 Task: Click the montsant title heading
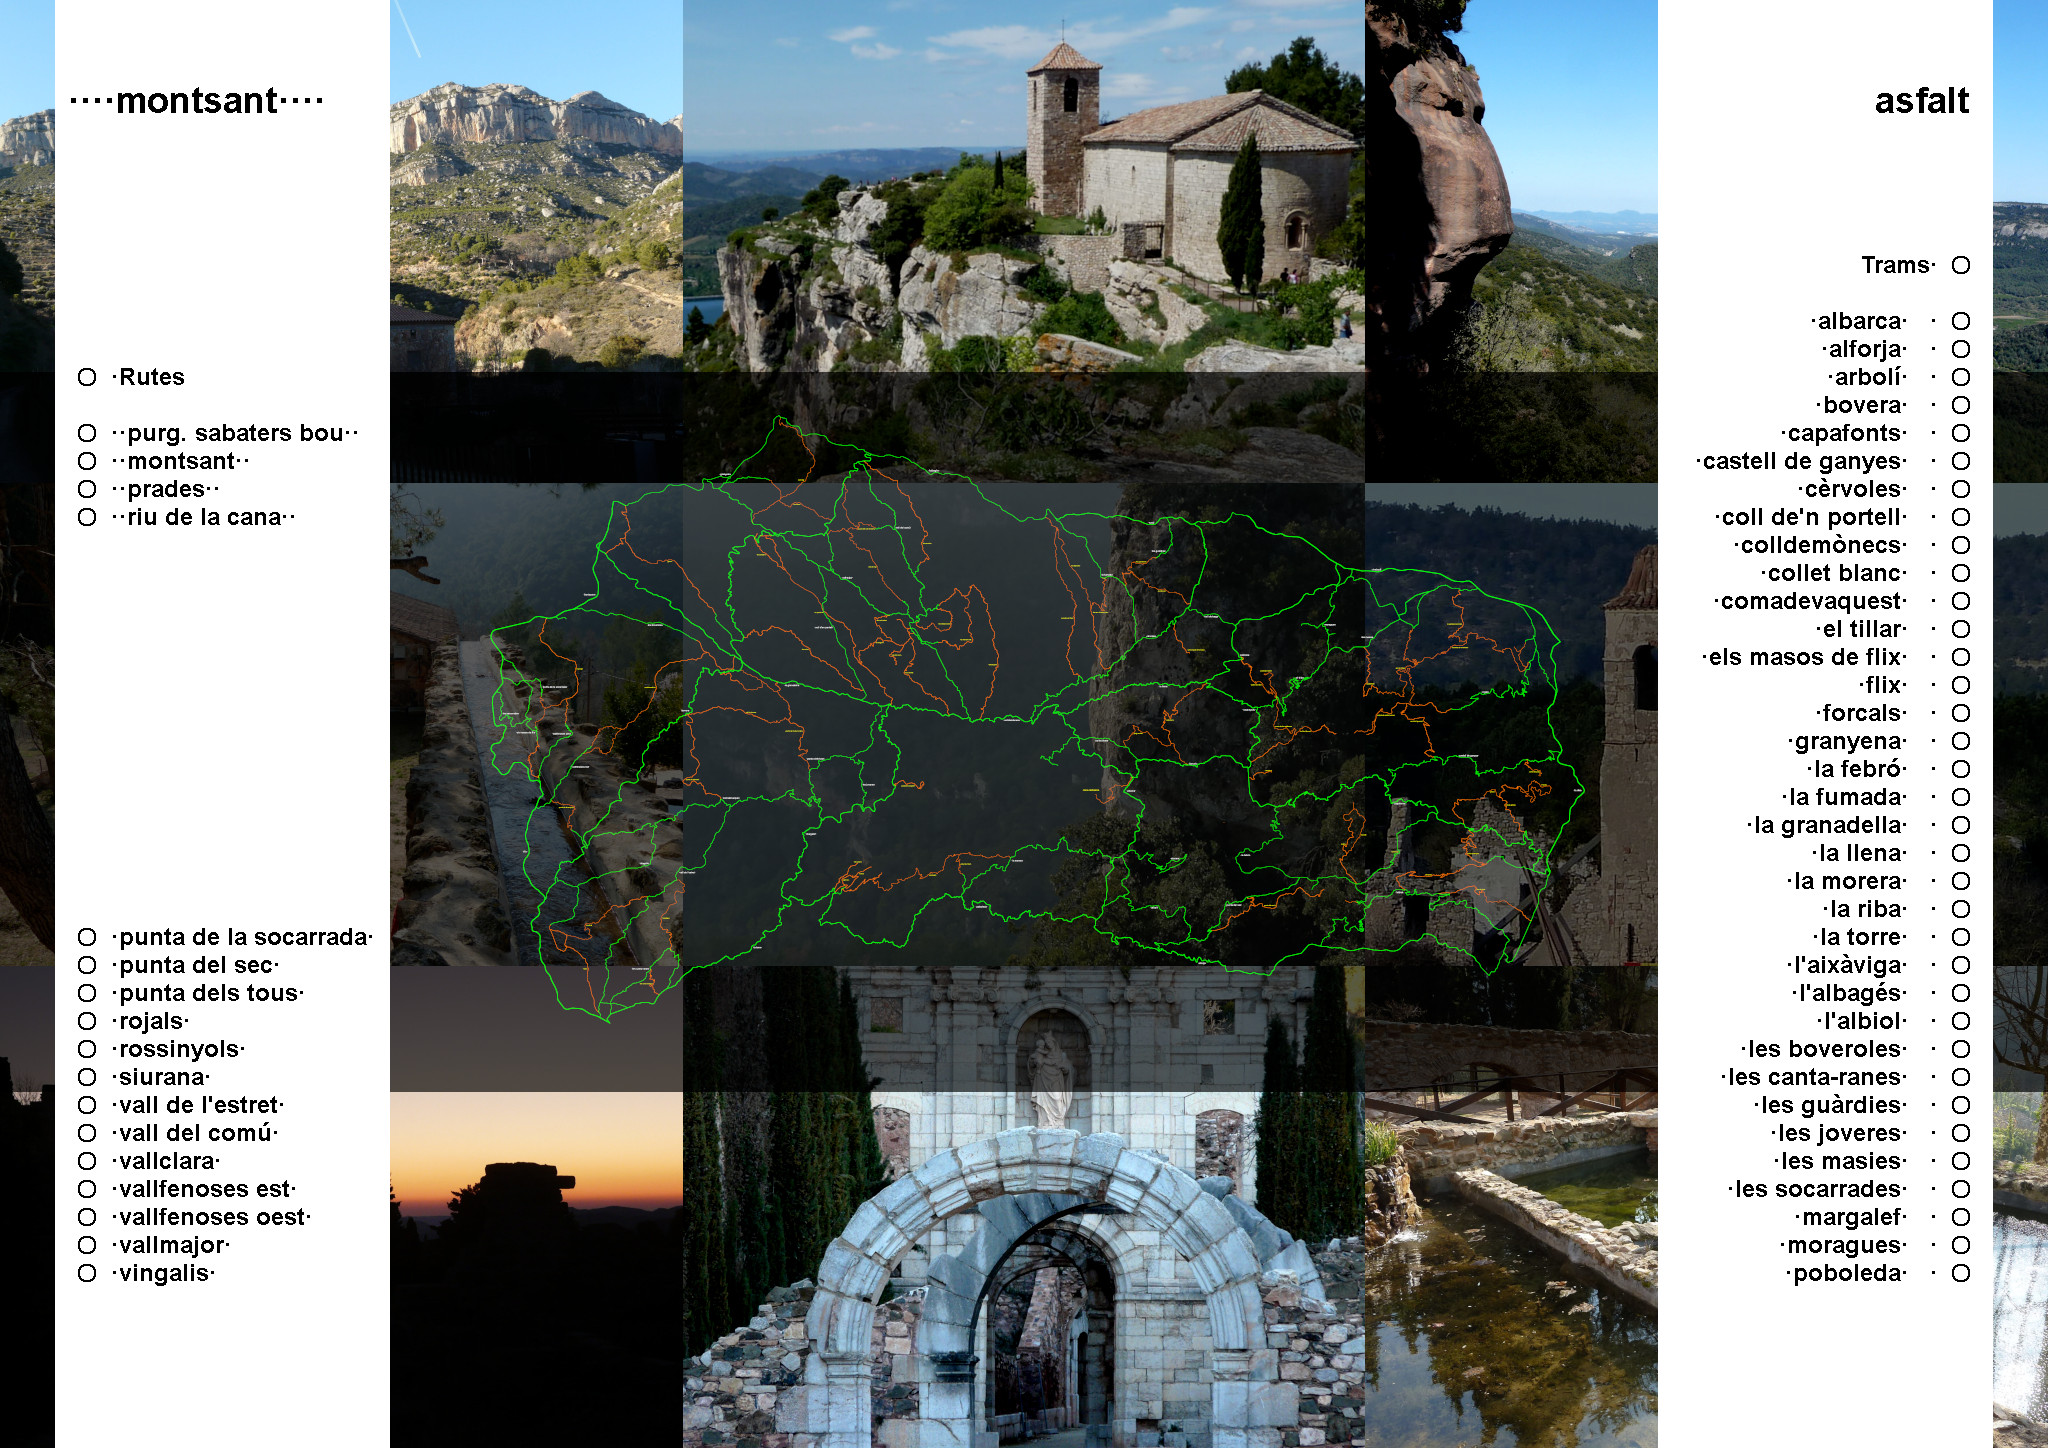coord(197,101)
